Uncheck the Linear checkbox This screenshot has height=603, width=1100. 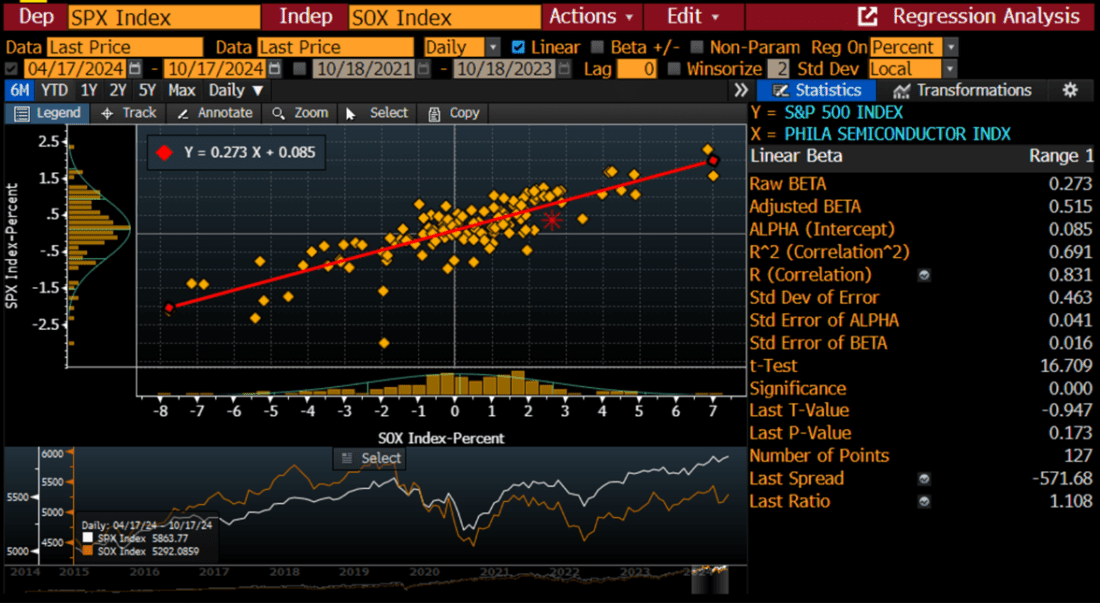pyautogui.click(x=518, y=47)
